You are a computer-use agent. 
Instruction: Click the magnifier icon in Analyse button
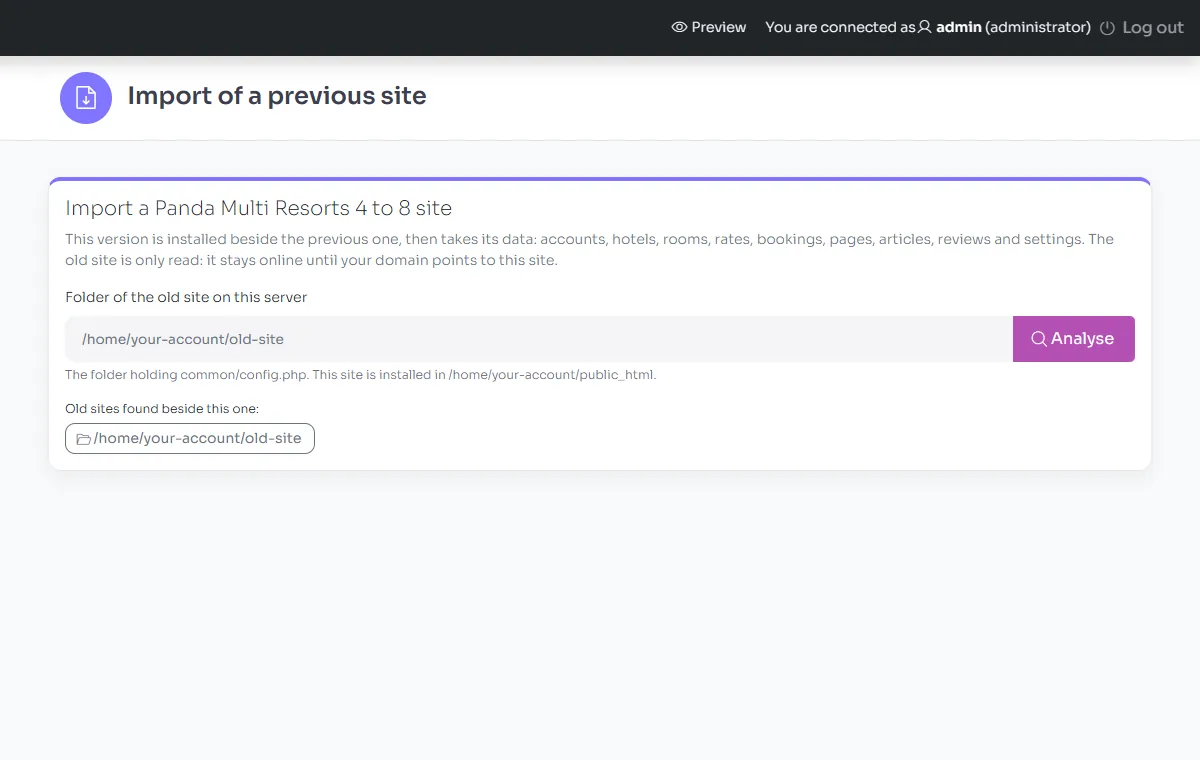pyautogui.click(x=1039, y=339)
